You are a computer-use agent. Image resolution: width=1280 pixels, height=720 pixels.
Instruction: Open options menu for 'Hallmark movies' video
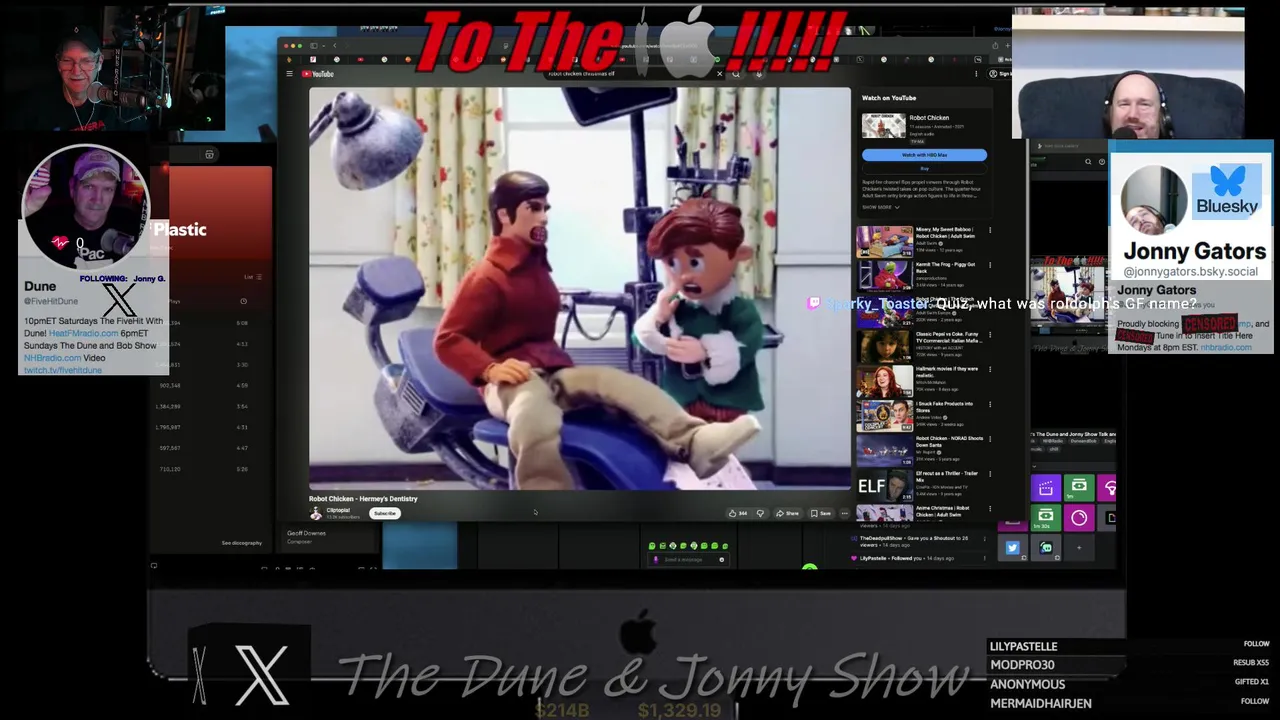(990, 369)
